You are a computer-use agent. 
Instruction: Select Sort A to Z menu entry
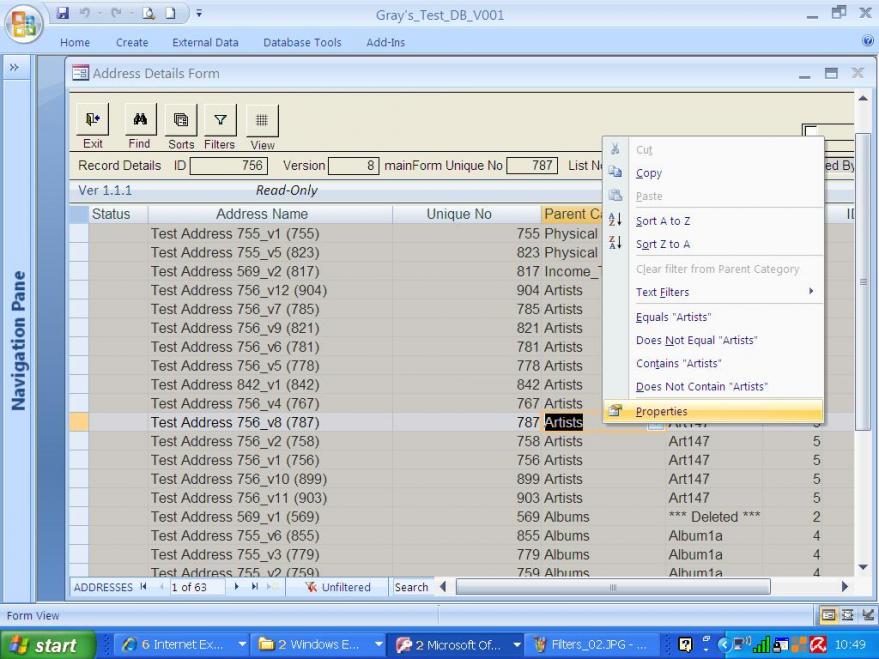[x=662, y=221]
